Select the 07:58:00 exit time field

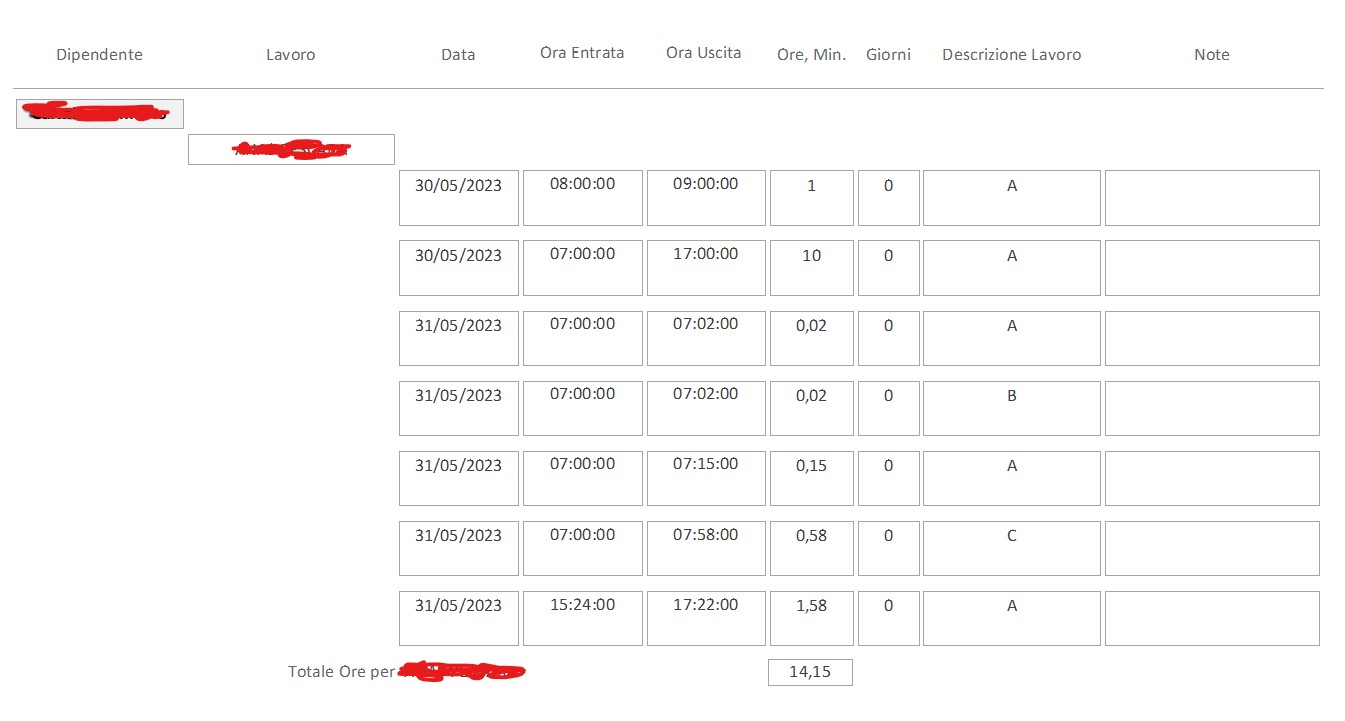(706, 547)
